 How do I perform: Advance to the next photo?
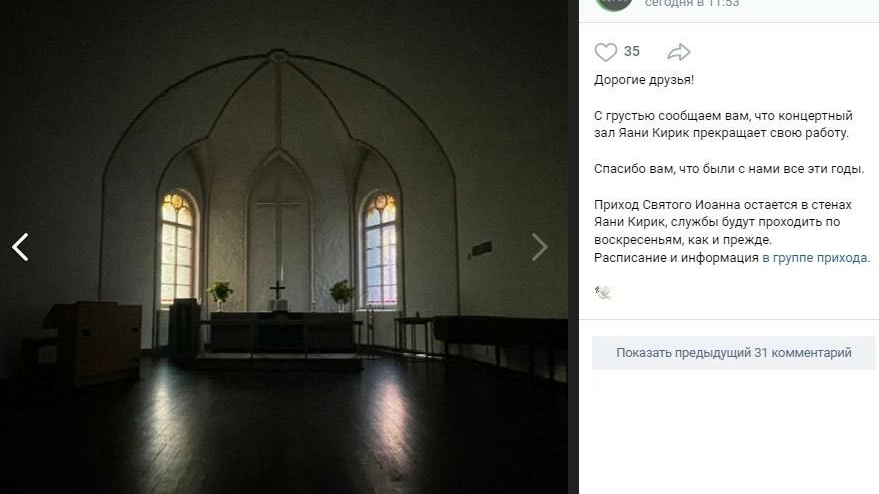coord(539,247)
